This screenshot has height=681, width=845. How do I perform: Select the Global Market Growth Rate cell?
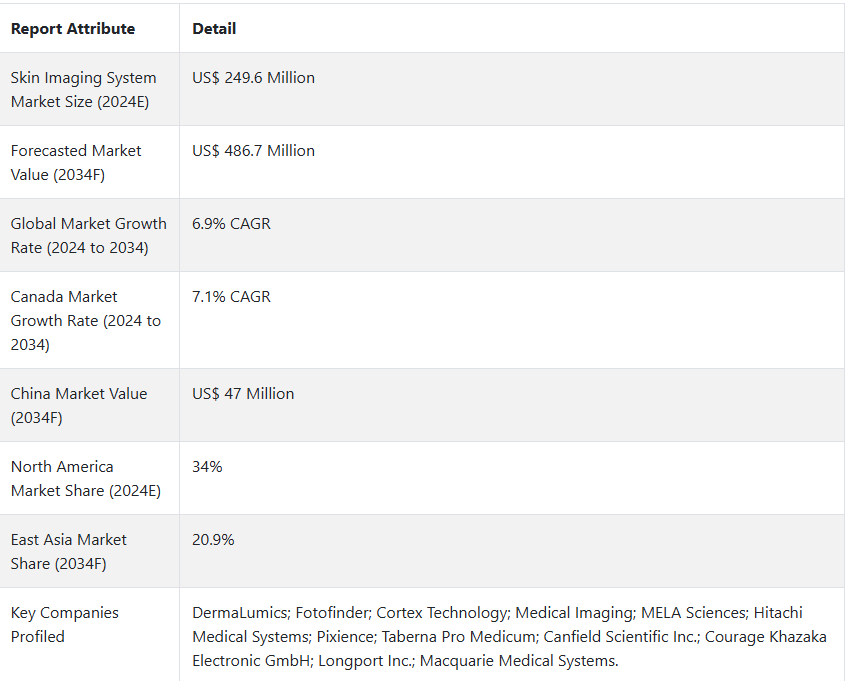coord(88,236)
